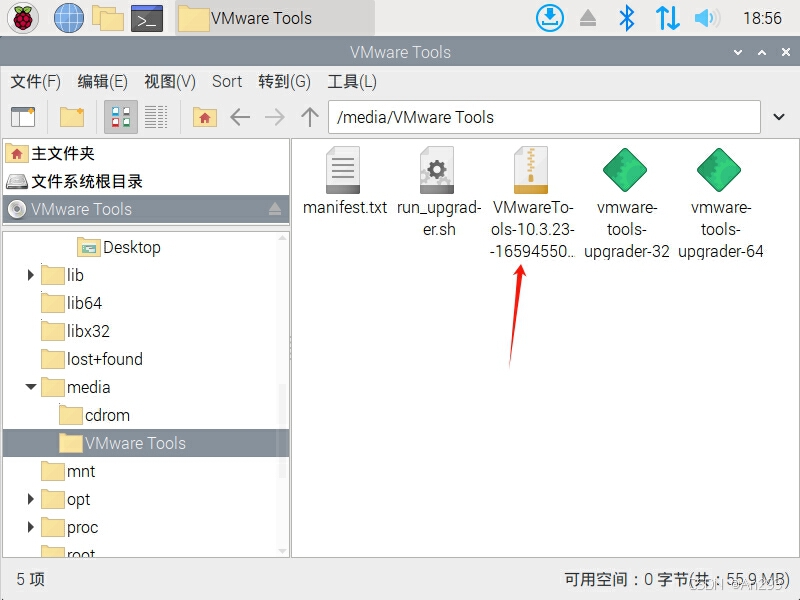Open the network up-down arrows tray icon

click(667, 18)
